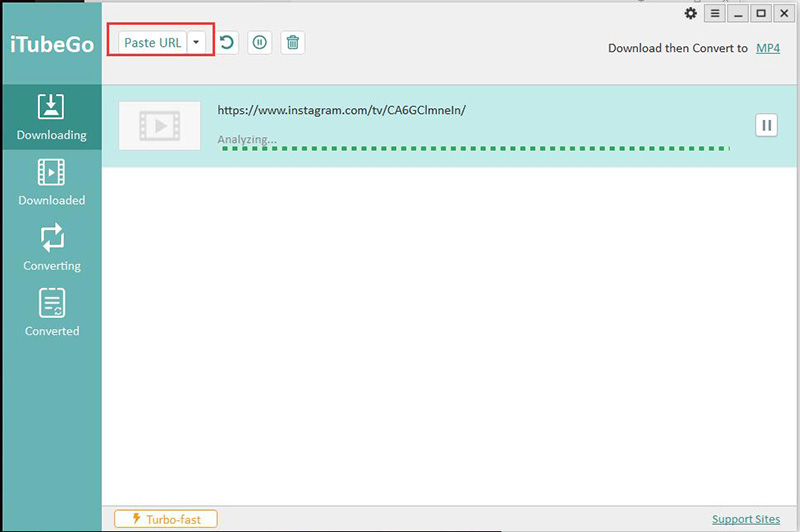Open the settings gear icon
800x532 pixels.
point(690,13)
